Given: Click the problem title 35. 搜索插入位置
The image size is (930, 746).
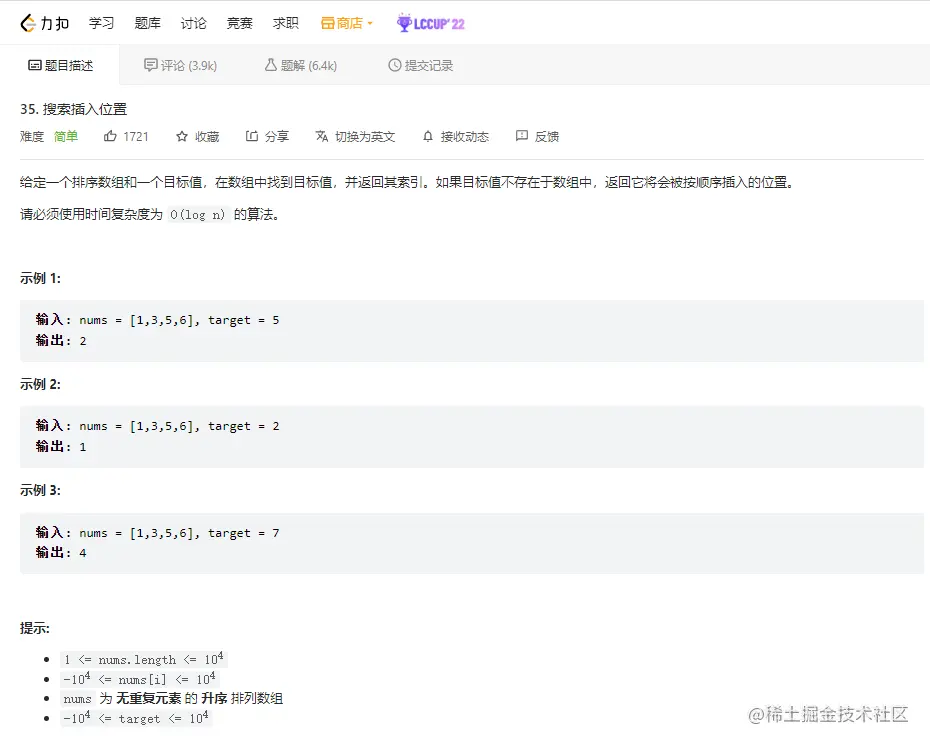Looking at the screenshot, I should pos(74,109).
